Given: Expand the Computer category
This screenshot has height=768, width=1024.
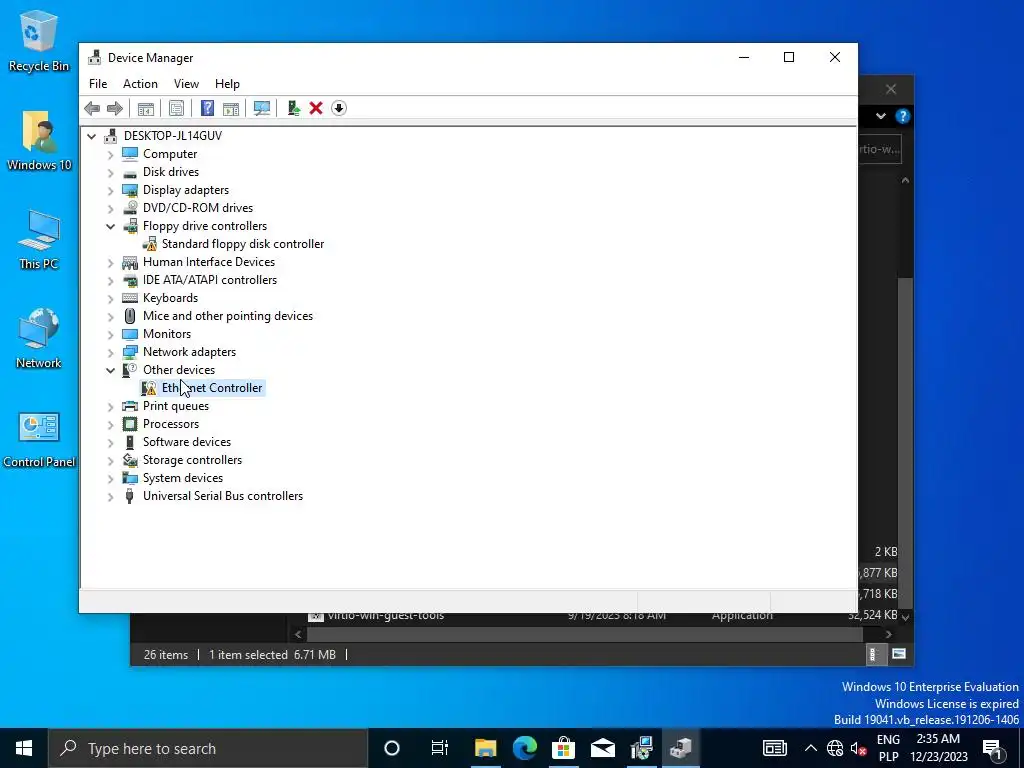Looking at the screenshot, I should point(110,155).
